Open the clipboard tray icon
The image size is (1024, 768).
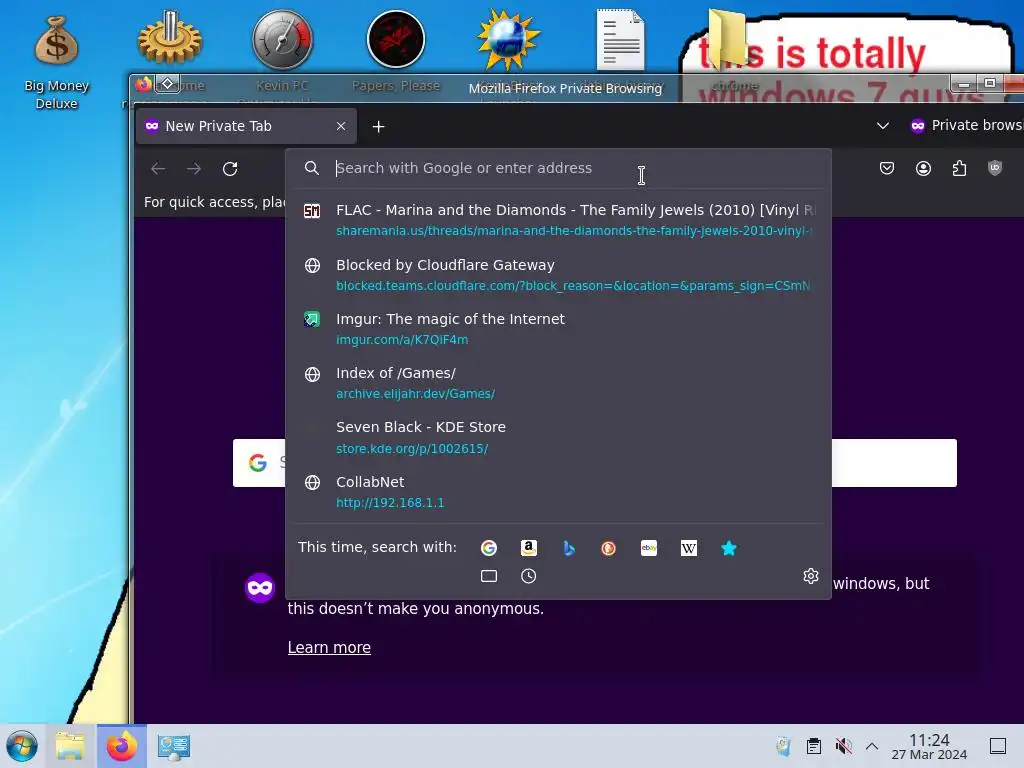pyautogui.click(x=814, y=746)
